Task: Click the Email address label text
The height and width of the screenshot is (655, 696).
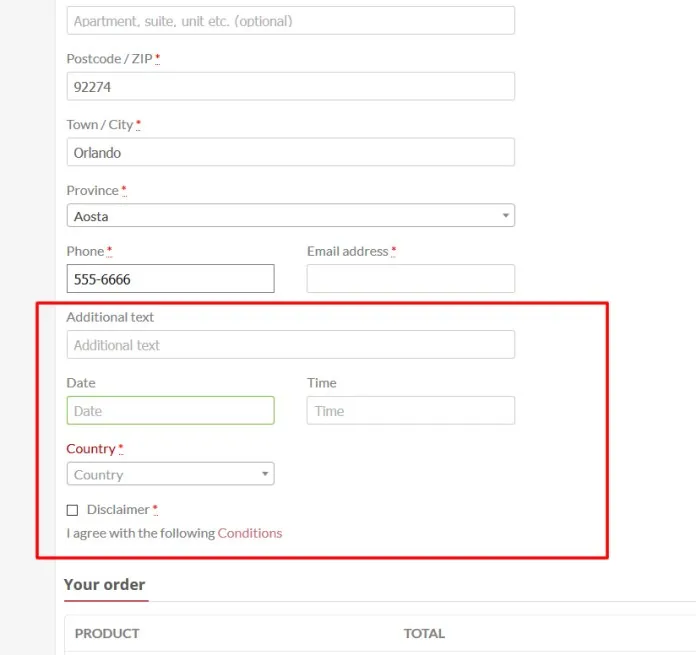Action: [347, 251]
